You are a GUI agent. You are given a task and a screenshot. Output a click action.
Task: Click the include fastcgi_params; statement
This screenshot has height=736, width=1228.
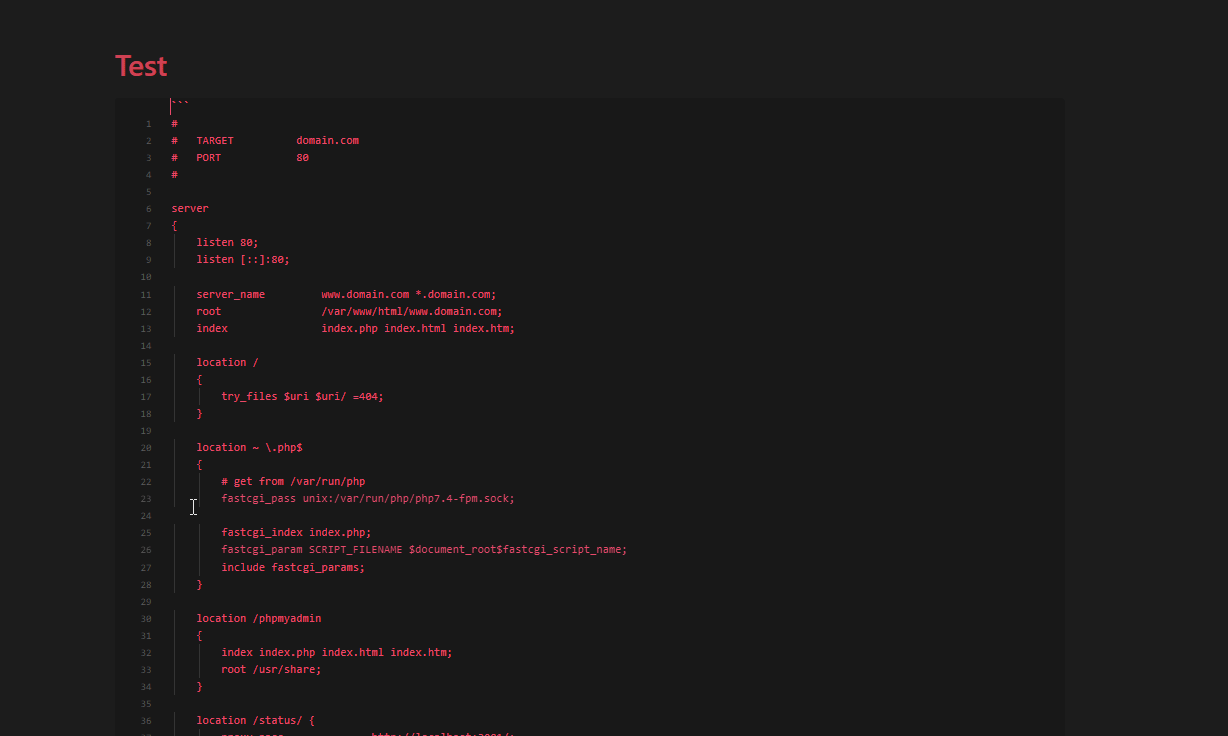(292, 567)
